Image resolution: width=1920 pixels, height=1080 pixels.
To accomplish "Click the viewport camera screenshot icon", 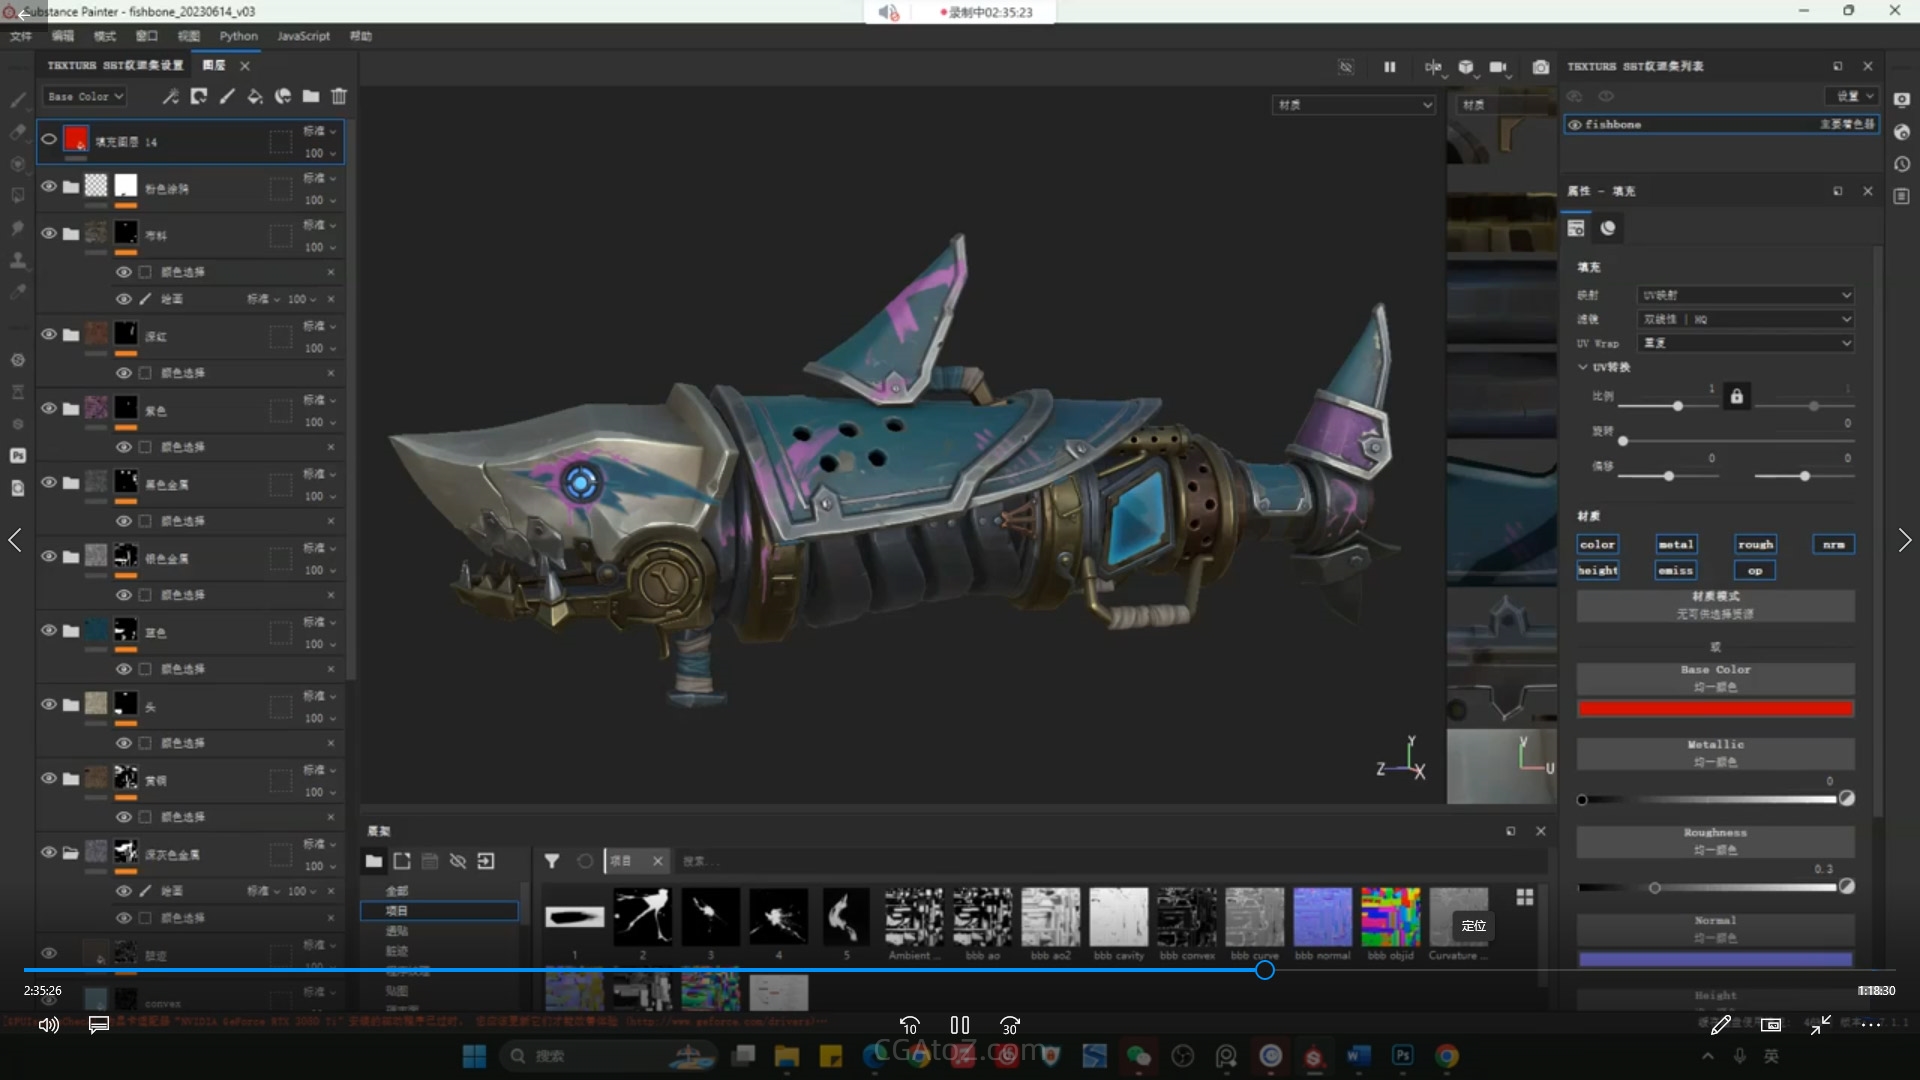I will pos(1540,67).
